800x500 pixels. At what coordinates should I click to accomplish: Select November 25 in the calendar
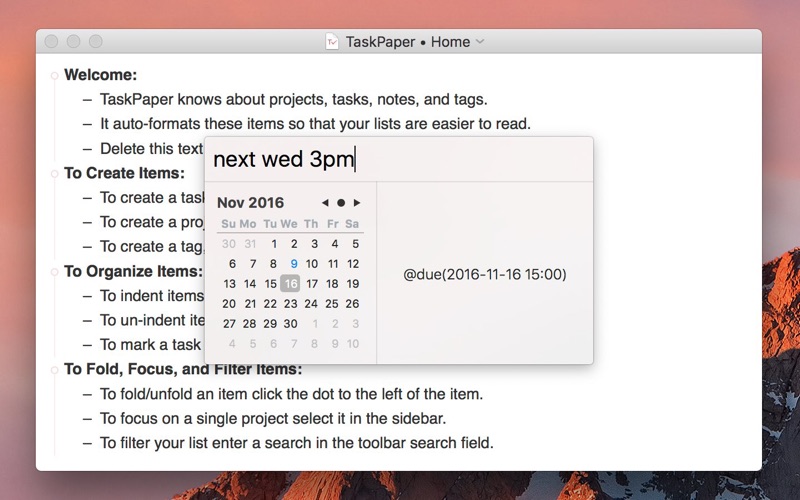(x=332, y=304)
